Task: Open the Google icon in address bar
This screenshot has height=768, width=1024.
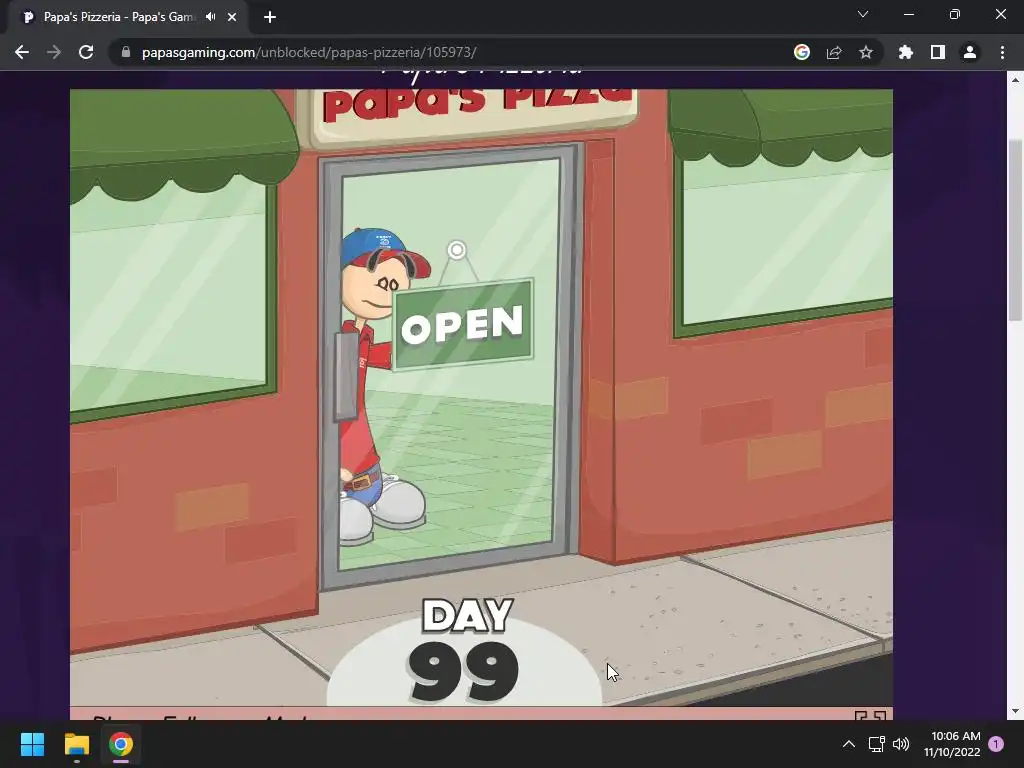Action: click(x=802, y=52)
